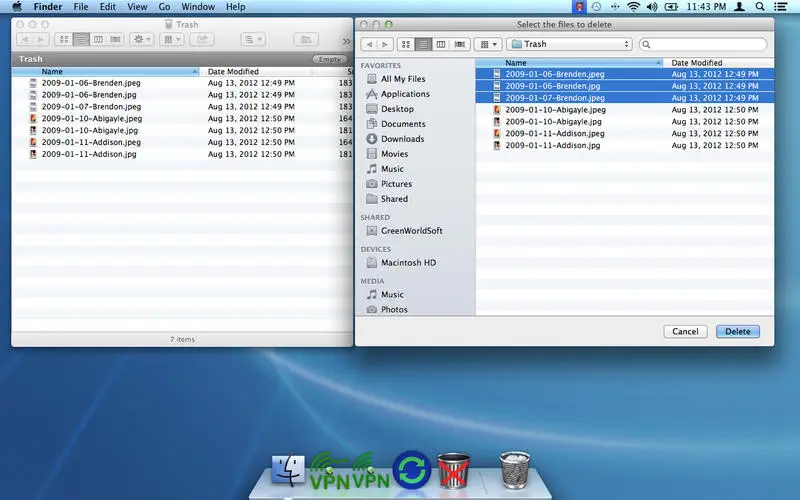Open the Edit menu
Image resolution: width=800 pixels, height=500 pixels.
107,7
